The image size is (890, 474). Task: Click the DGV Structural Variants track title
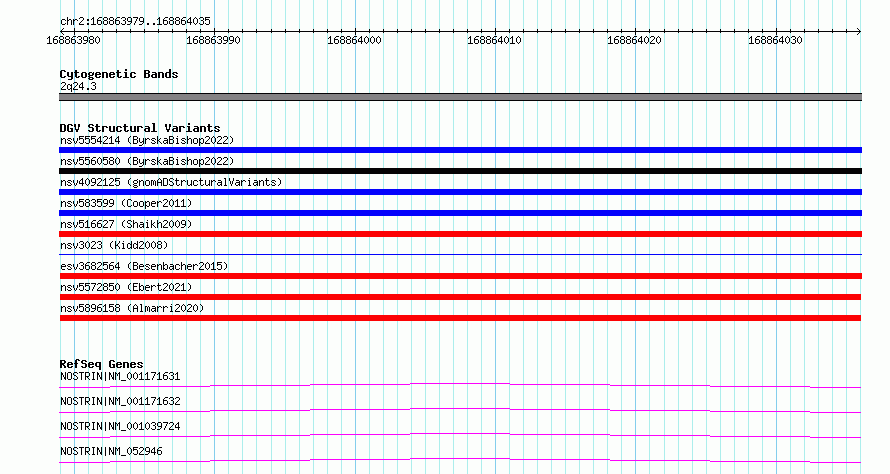pos(140,128)
